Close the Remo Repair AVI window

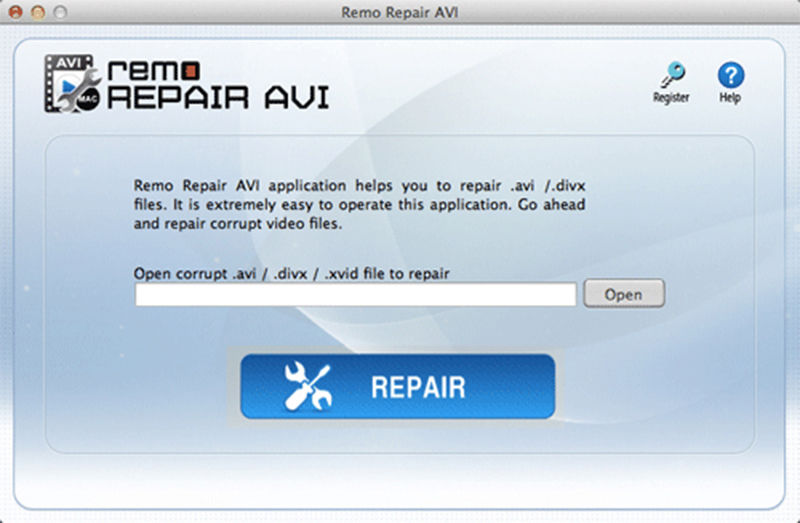(15, 12)
